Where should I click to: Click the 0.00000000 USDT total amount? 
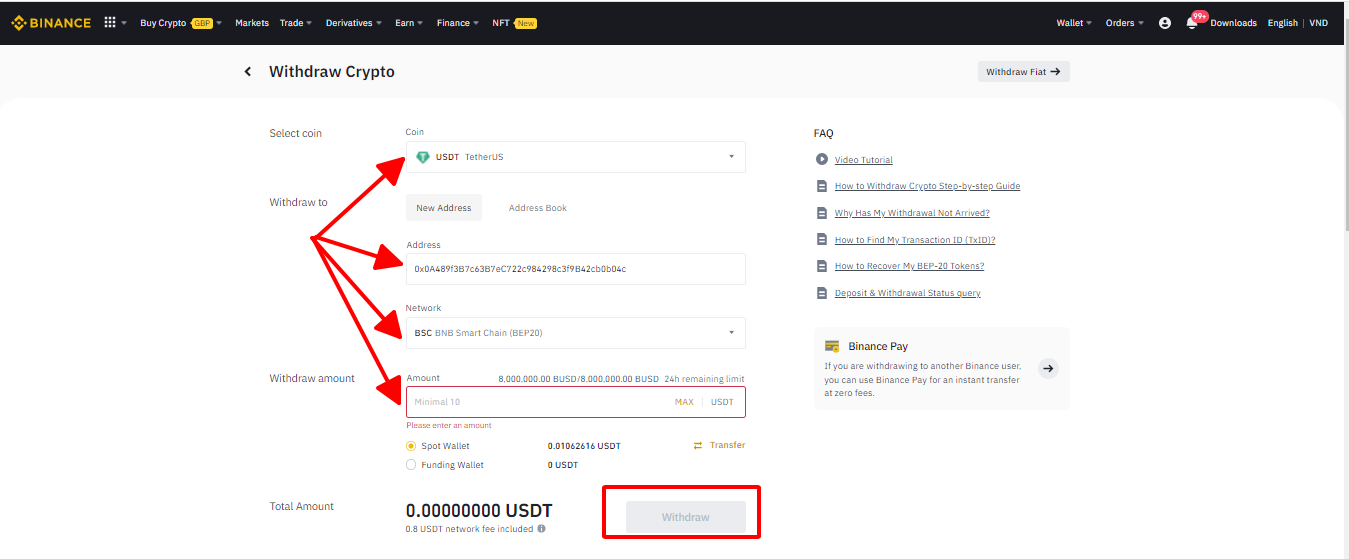point(479,510)
